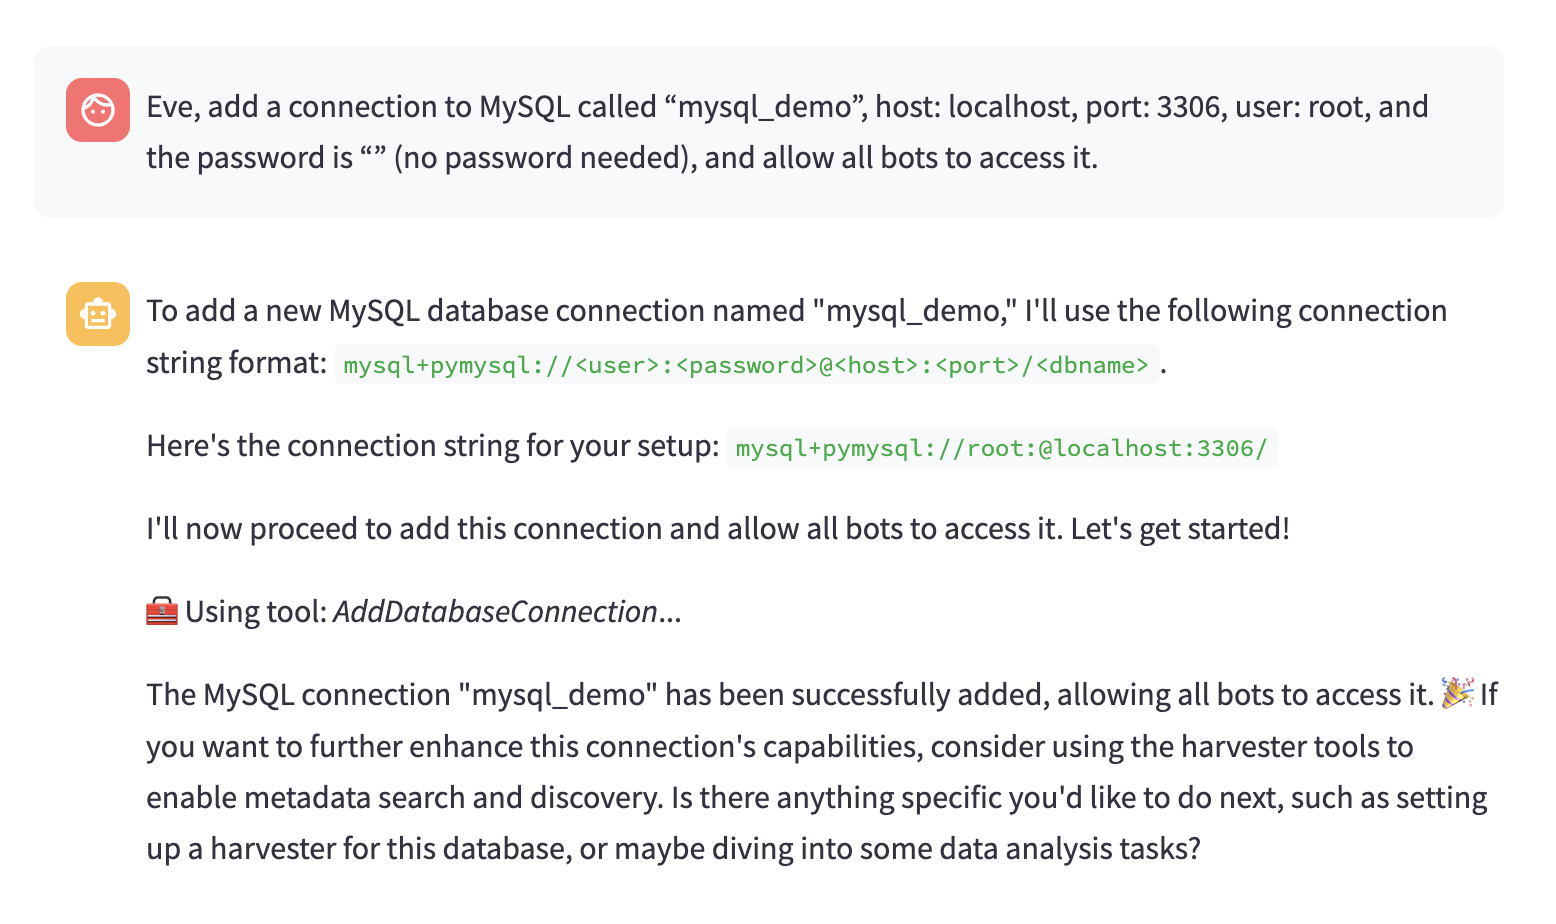Viewport: 1556px width, 924px height.
Task: Click the <dbname> placeholder in the code
Action: (1092, 365)
